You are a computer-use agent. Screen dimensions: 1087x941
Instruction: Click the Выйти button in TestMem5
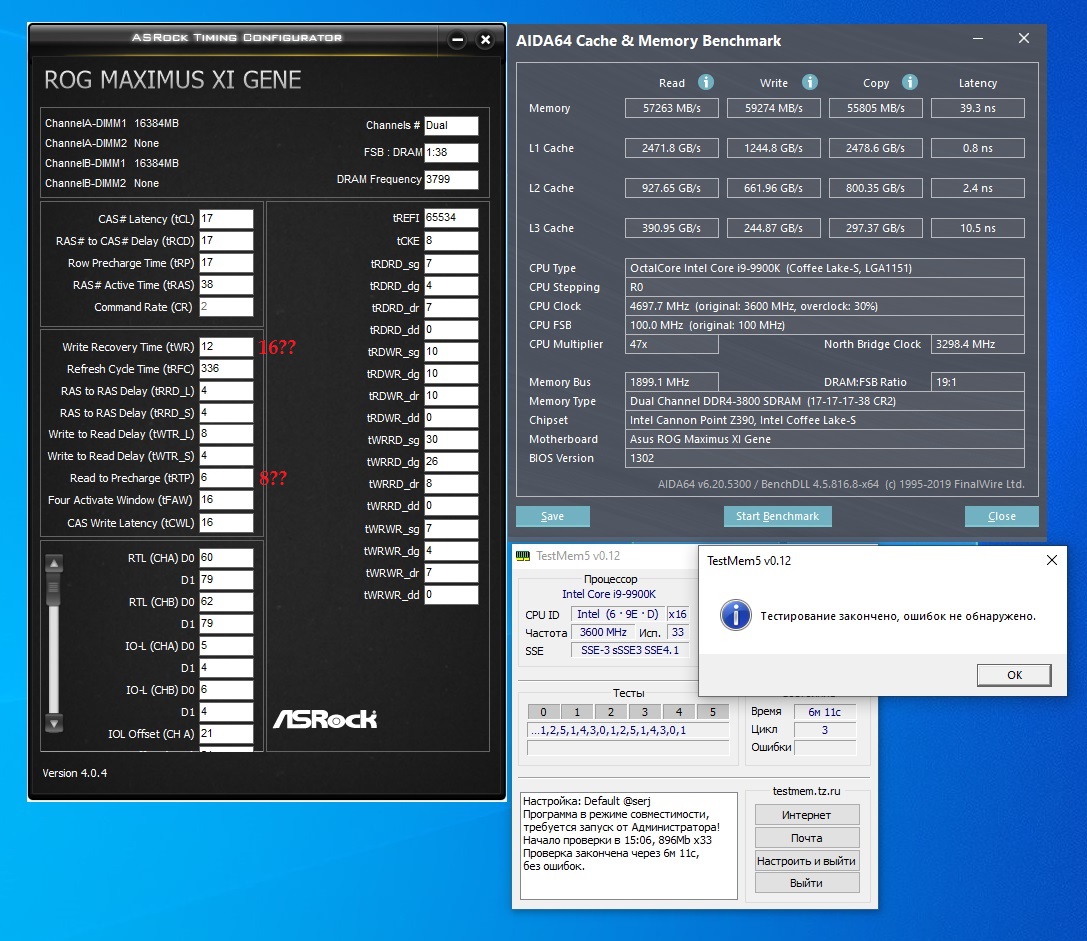(x=806, y=883)
